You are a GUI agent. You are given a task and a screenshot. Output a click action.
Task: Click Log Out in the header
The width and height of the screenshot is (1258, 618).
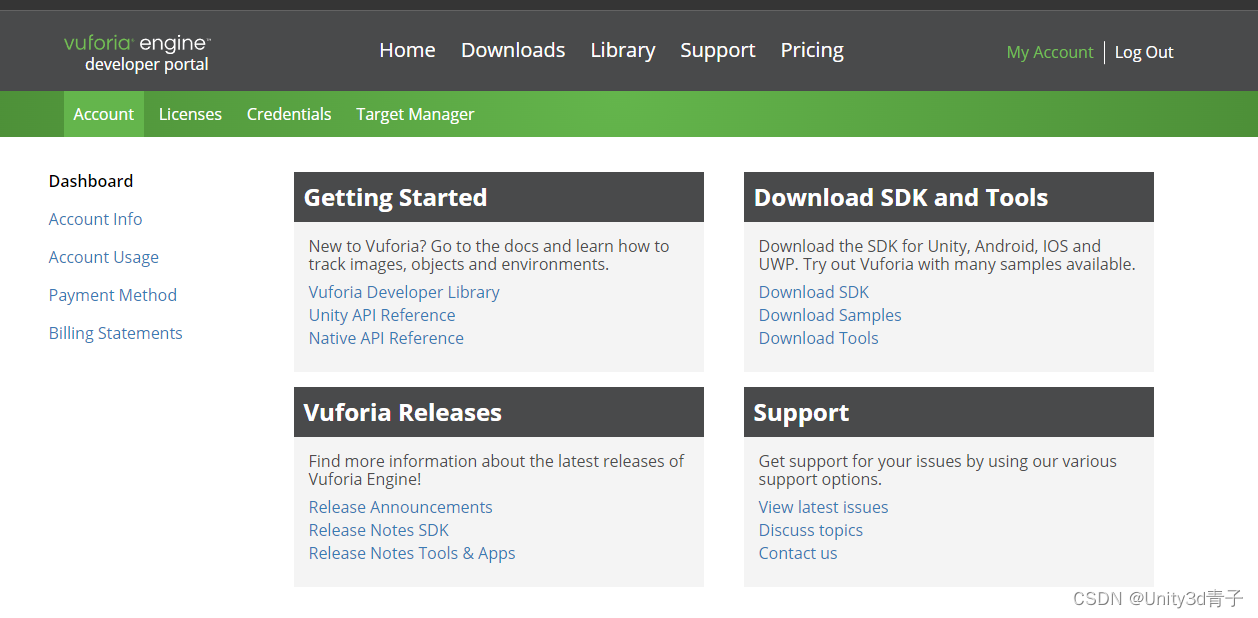click(x=1144, y=52)
